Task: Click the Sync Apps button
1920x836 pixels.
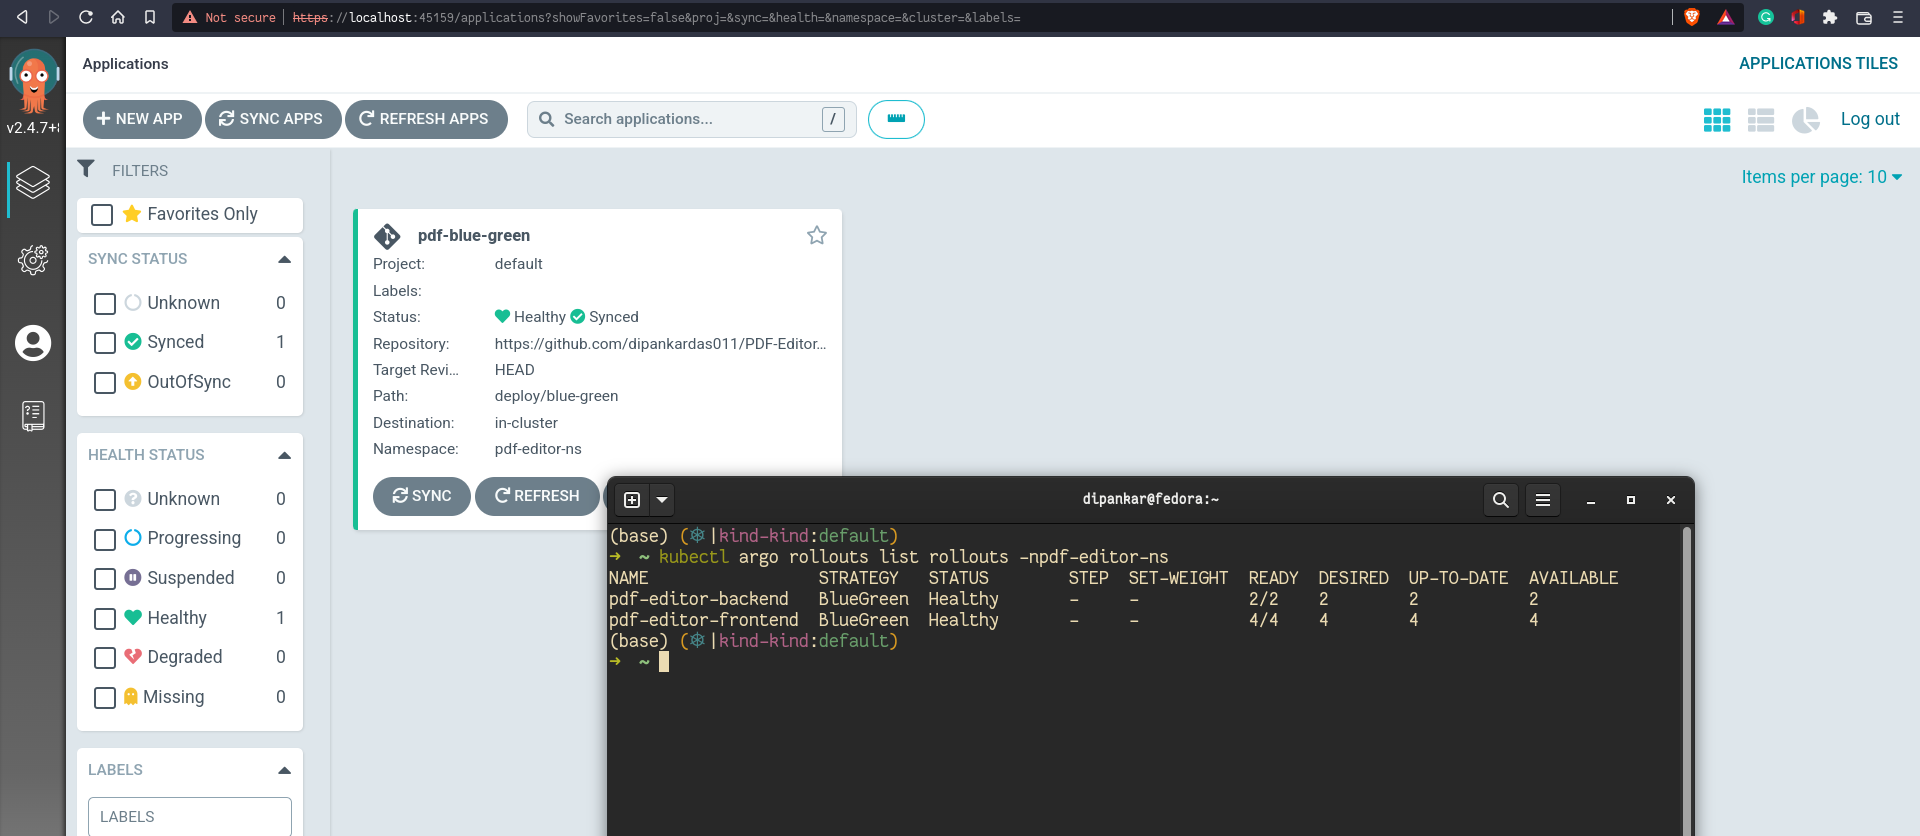Action: tap(273, 119)
